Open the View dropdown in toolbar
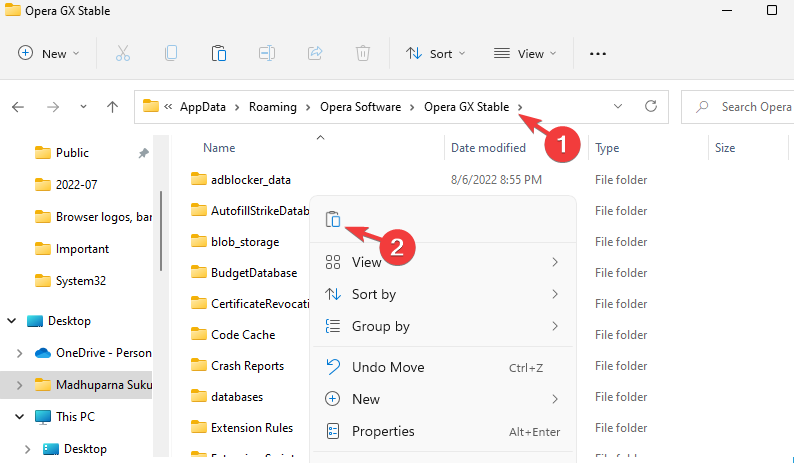 [x=525, y=53]
